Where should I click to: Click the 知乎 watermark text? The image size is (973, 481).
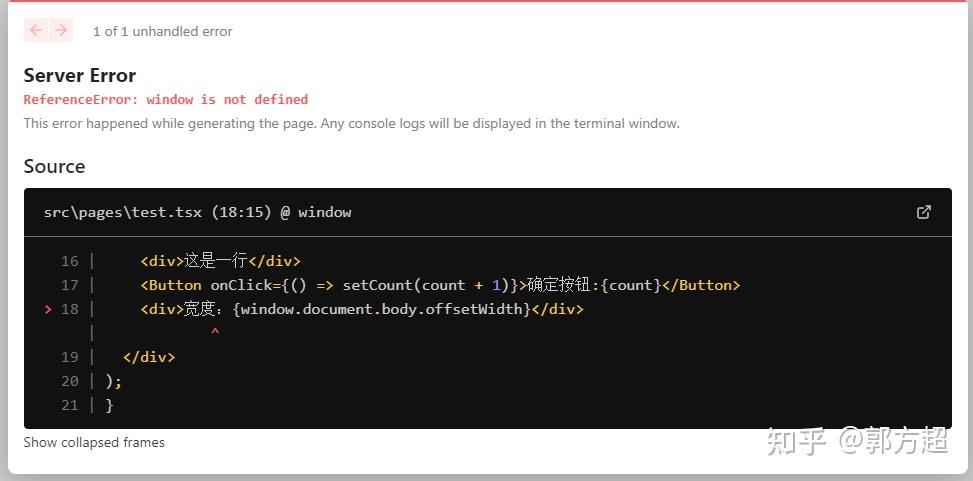coord(796,441)
